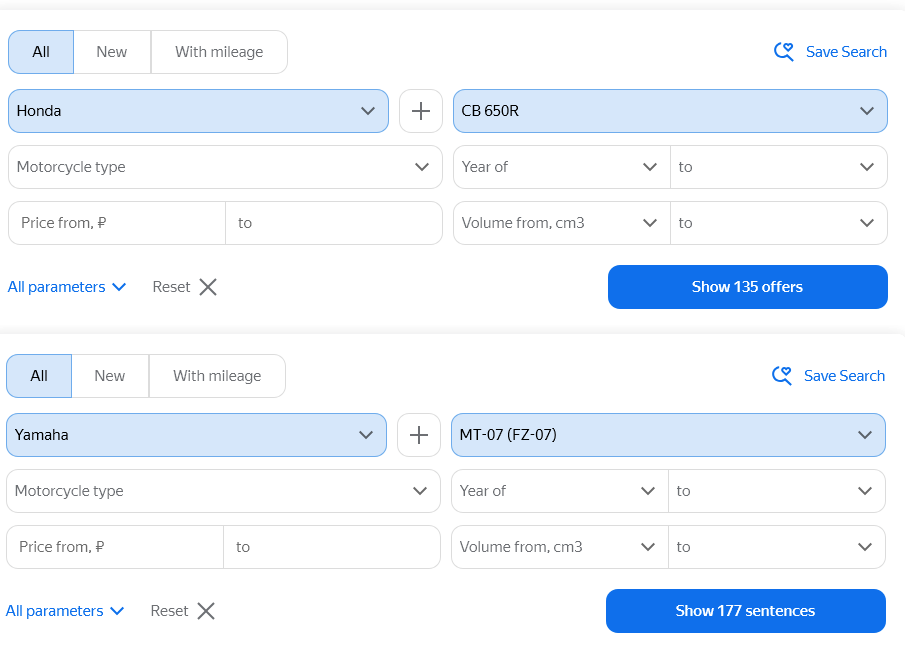Screen dimensions: 905x651
Task: Select the New tab in Honda search
Action: (x=112, y=52)
